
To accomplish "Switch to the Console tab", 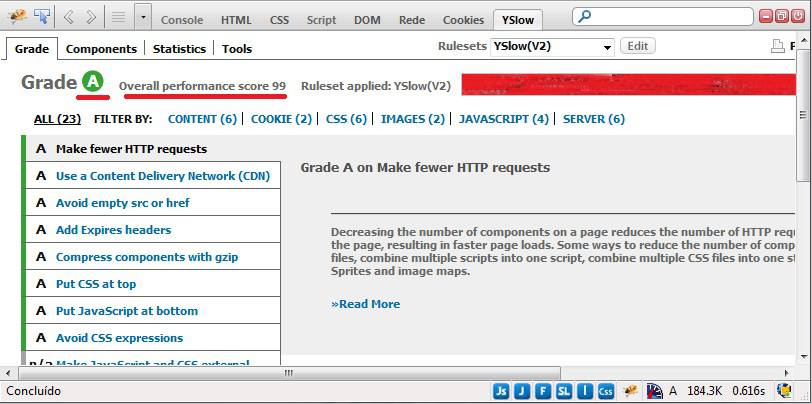I will 182,20.
